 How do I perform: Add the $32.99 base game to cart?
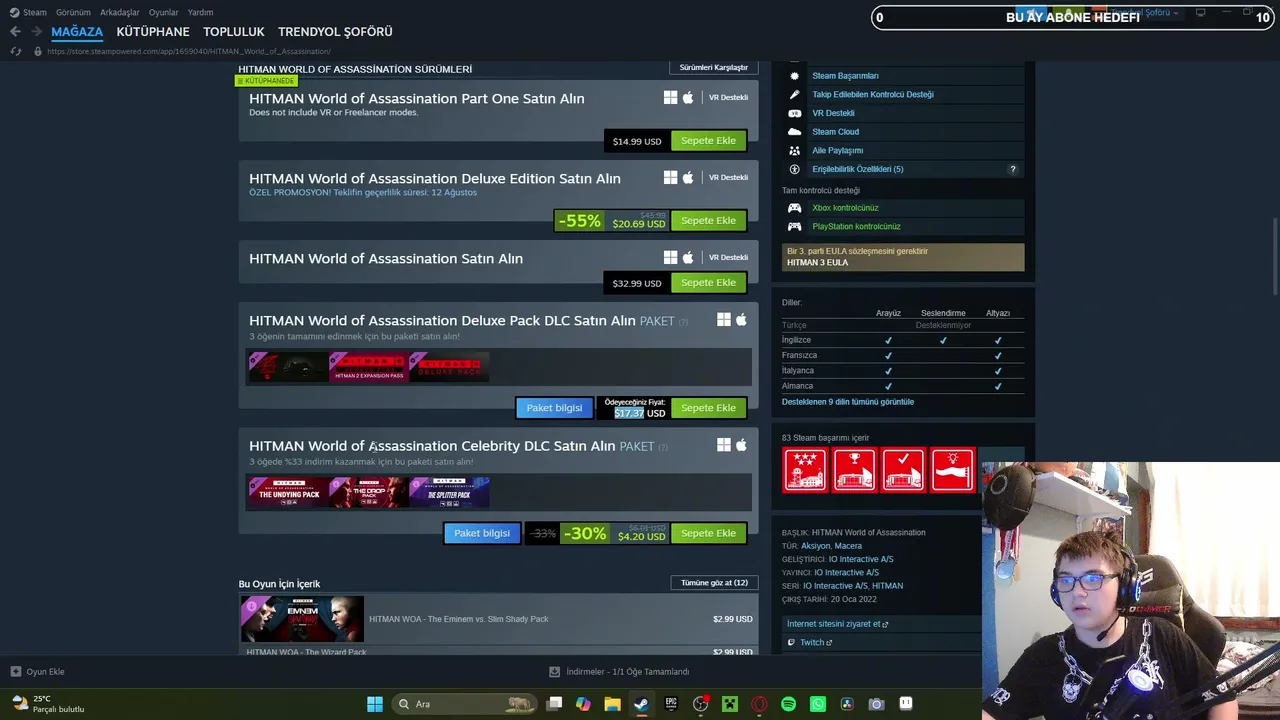click(708, 283)
